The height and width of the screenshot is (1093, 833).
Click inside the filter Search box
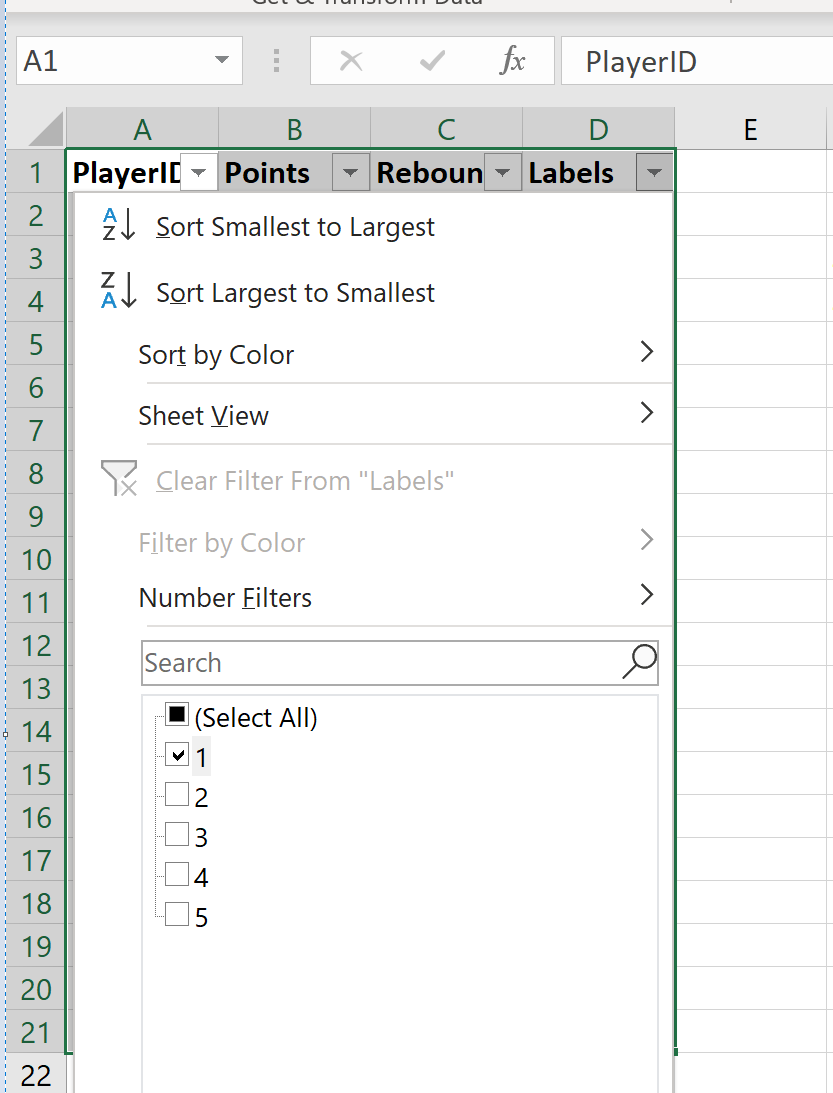point(380,662)
